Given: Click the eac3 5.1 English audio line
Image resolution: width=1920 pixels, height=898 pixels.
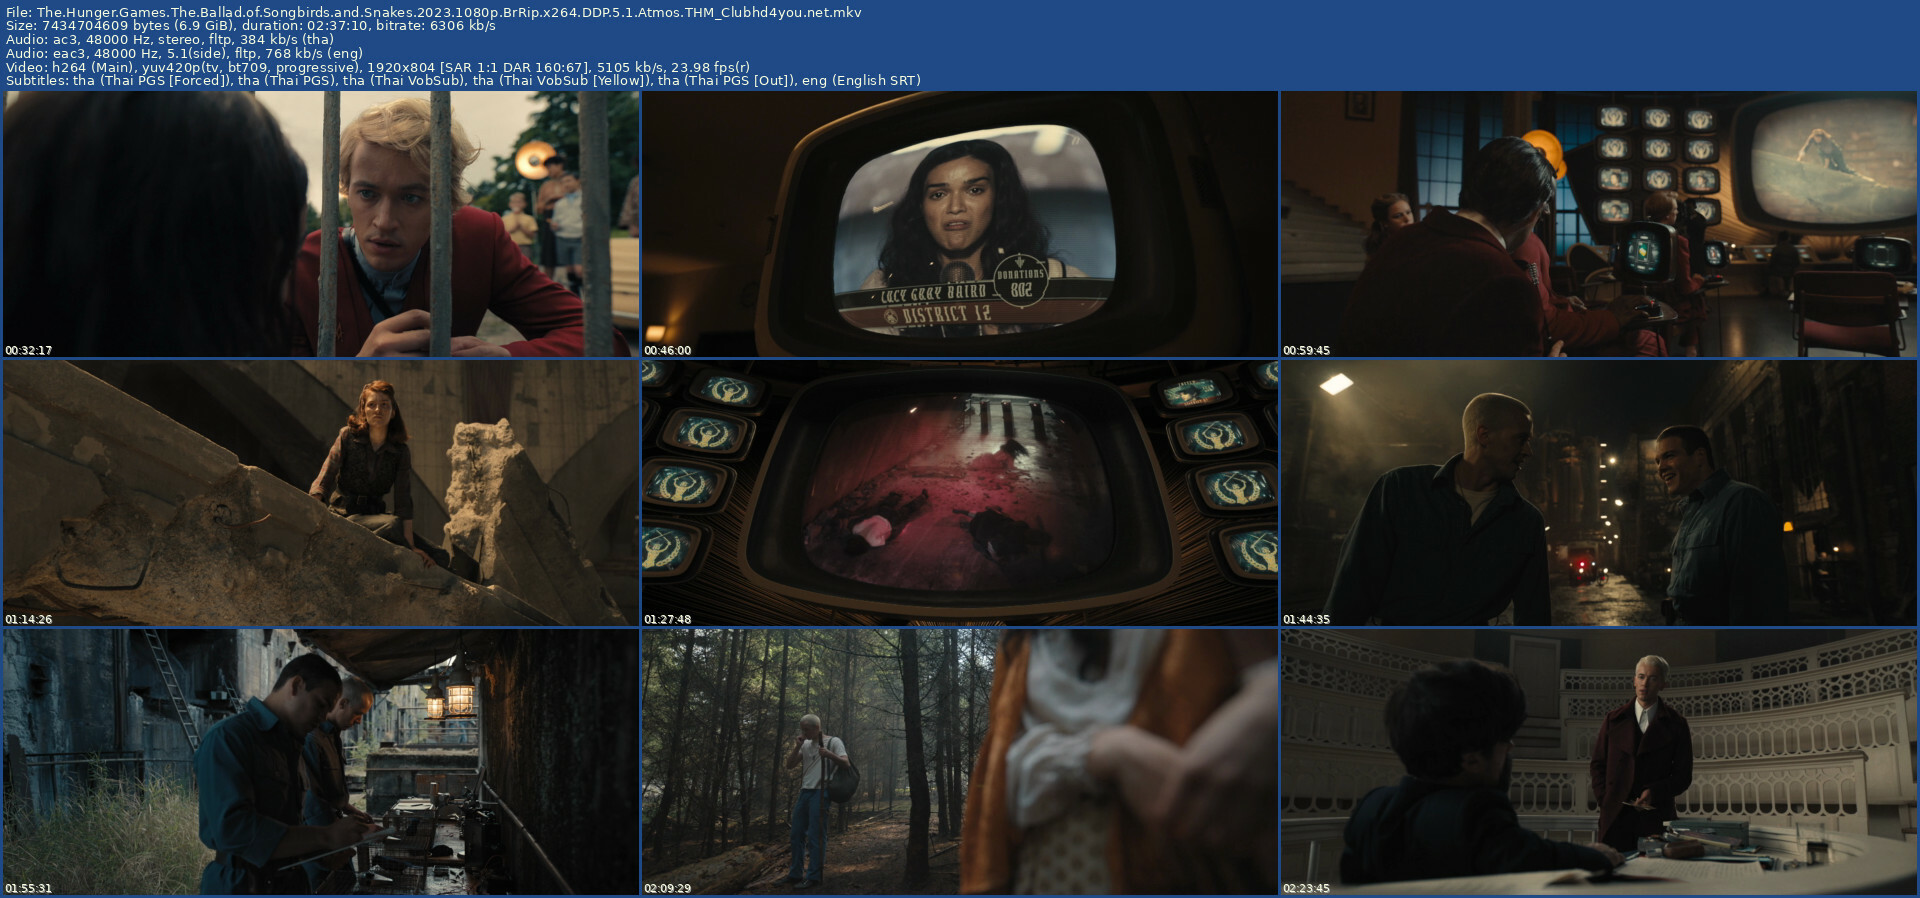Looking at the screenshot, I should (184, 53).
